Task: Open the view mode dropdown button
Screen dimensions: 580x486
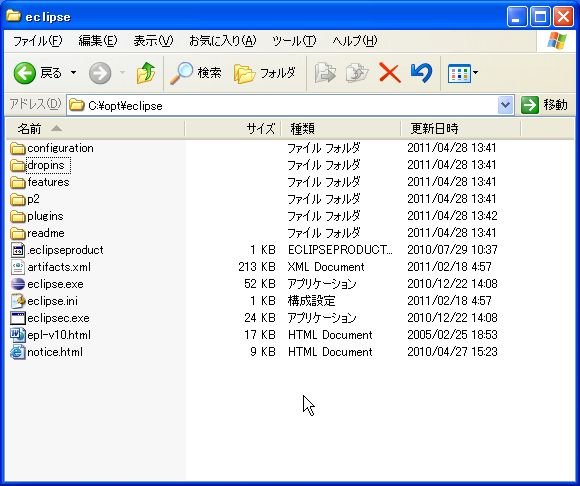Action: point(462,73)
